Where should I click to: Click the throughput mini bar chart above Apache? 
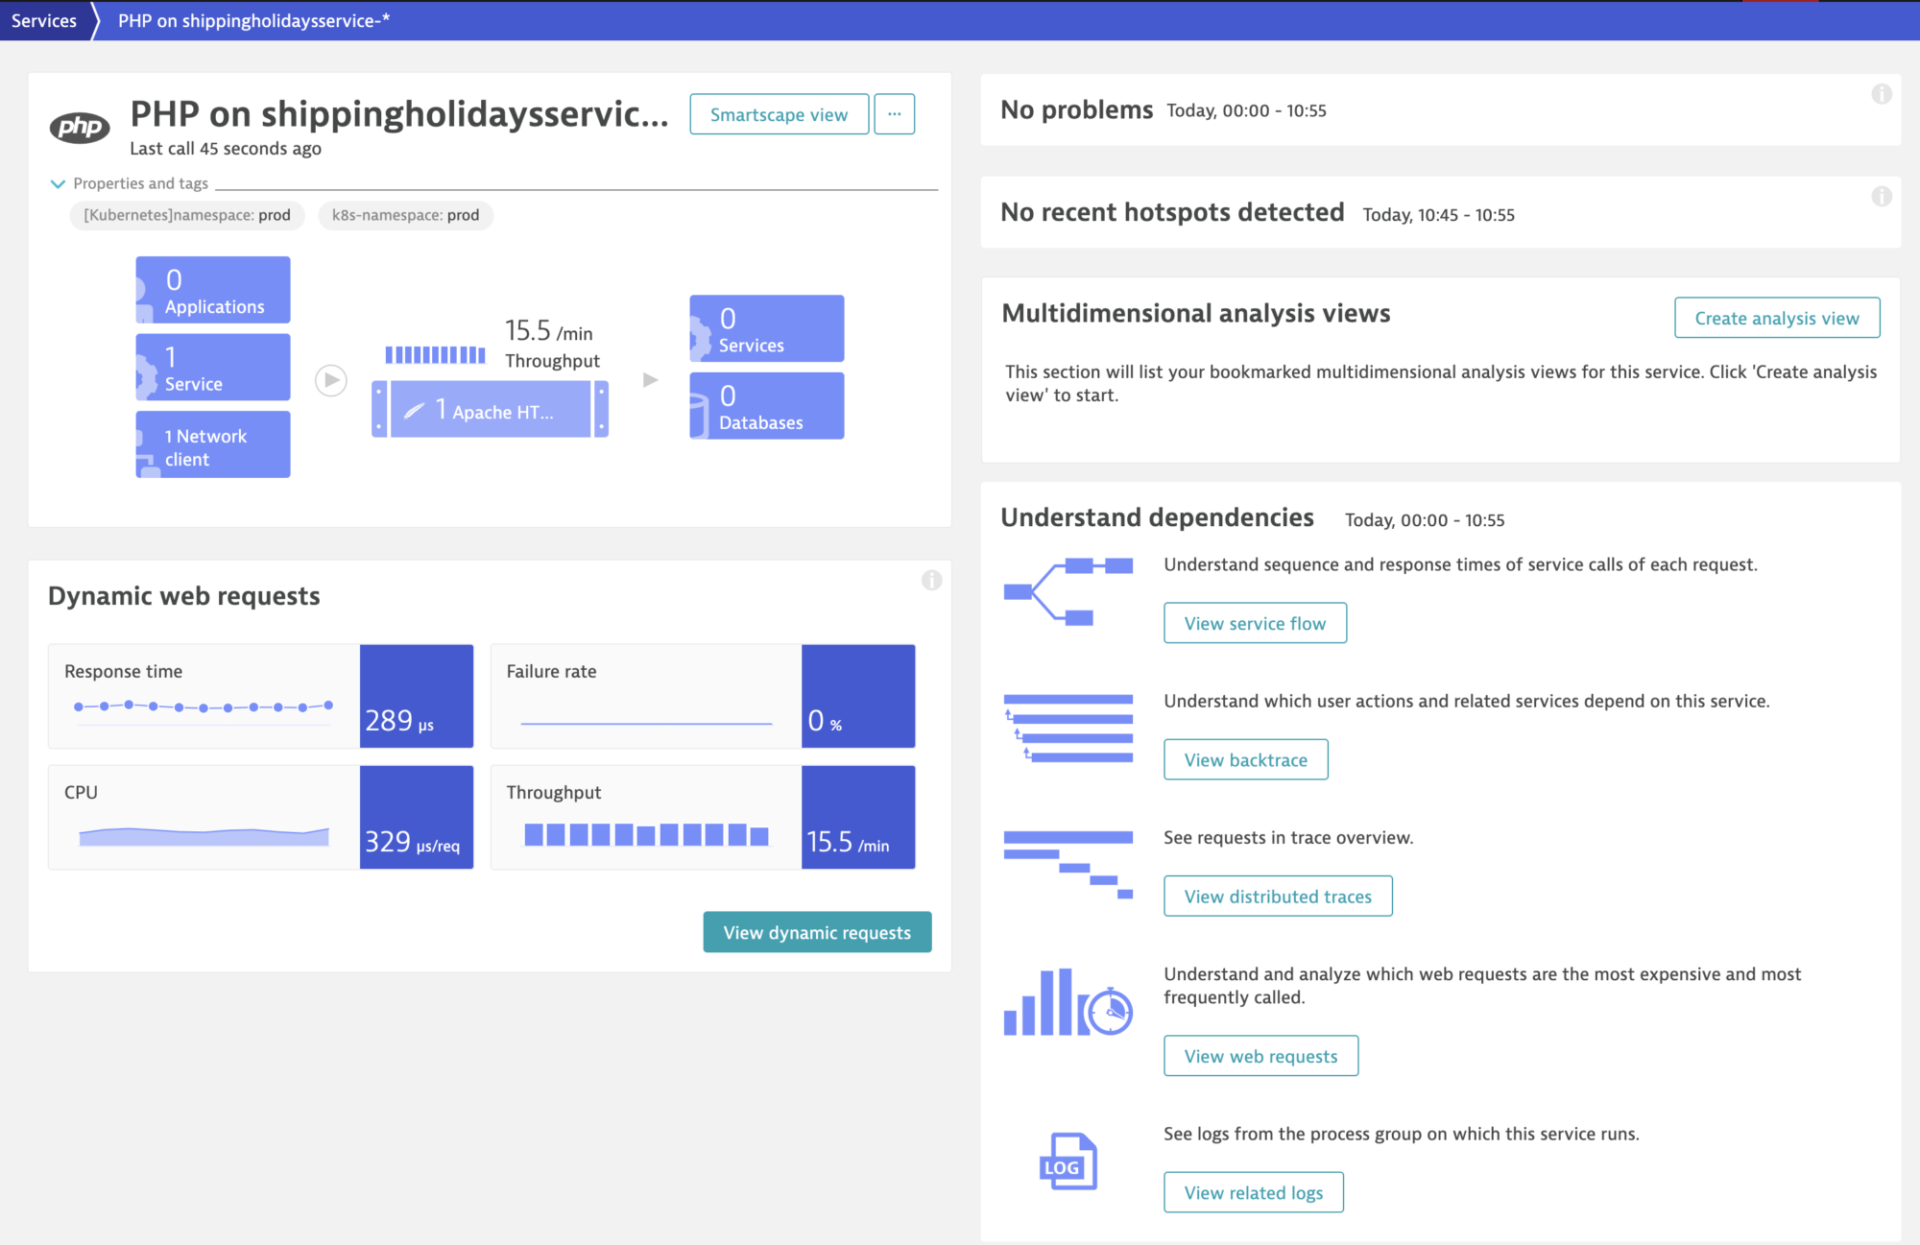(x=435, y=355)
